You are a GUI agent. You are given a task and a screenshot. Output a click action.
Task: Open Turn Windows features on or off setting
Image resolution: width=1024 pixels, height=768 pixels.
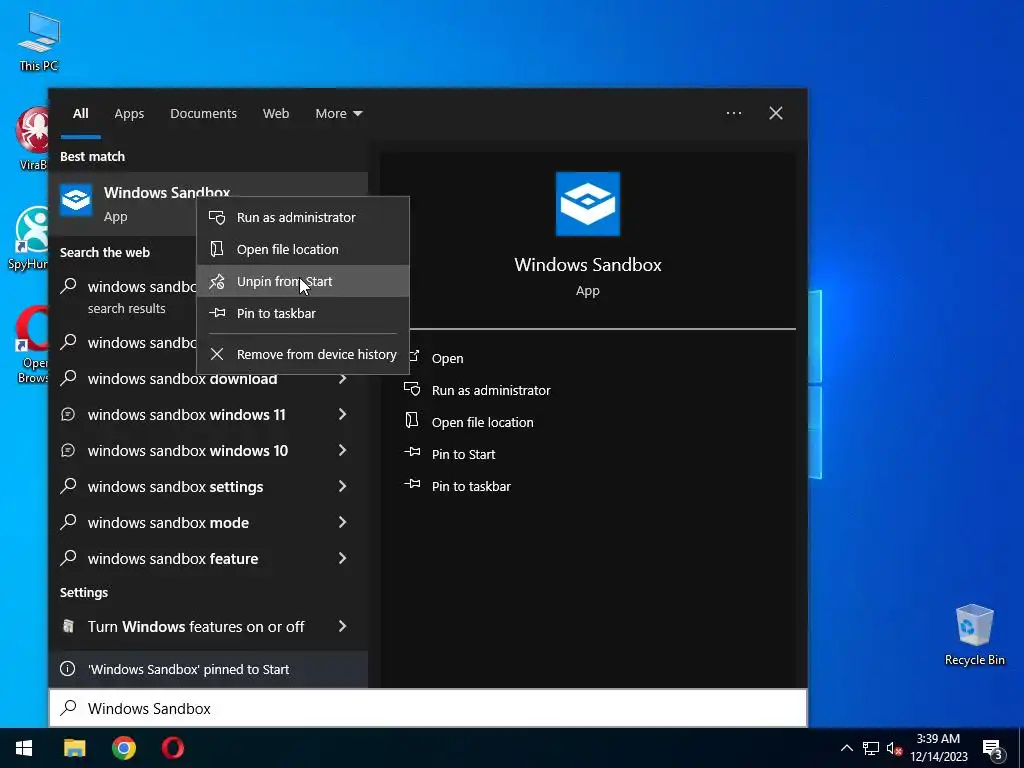coord(196,627)
